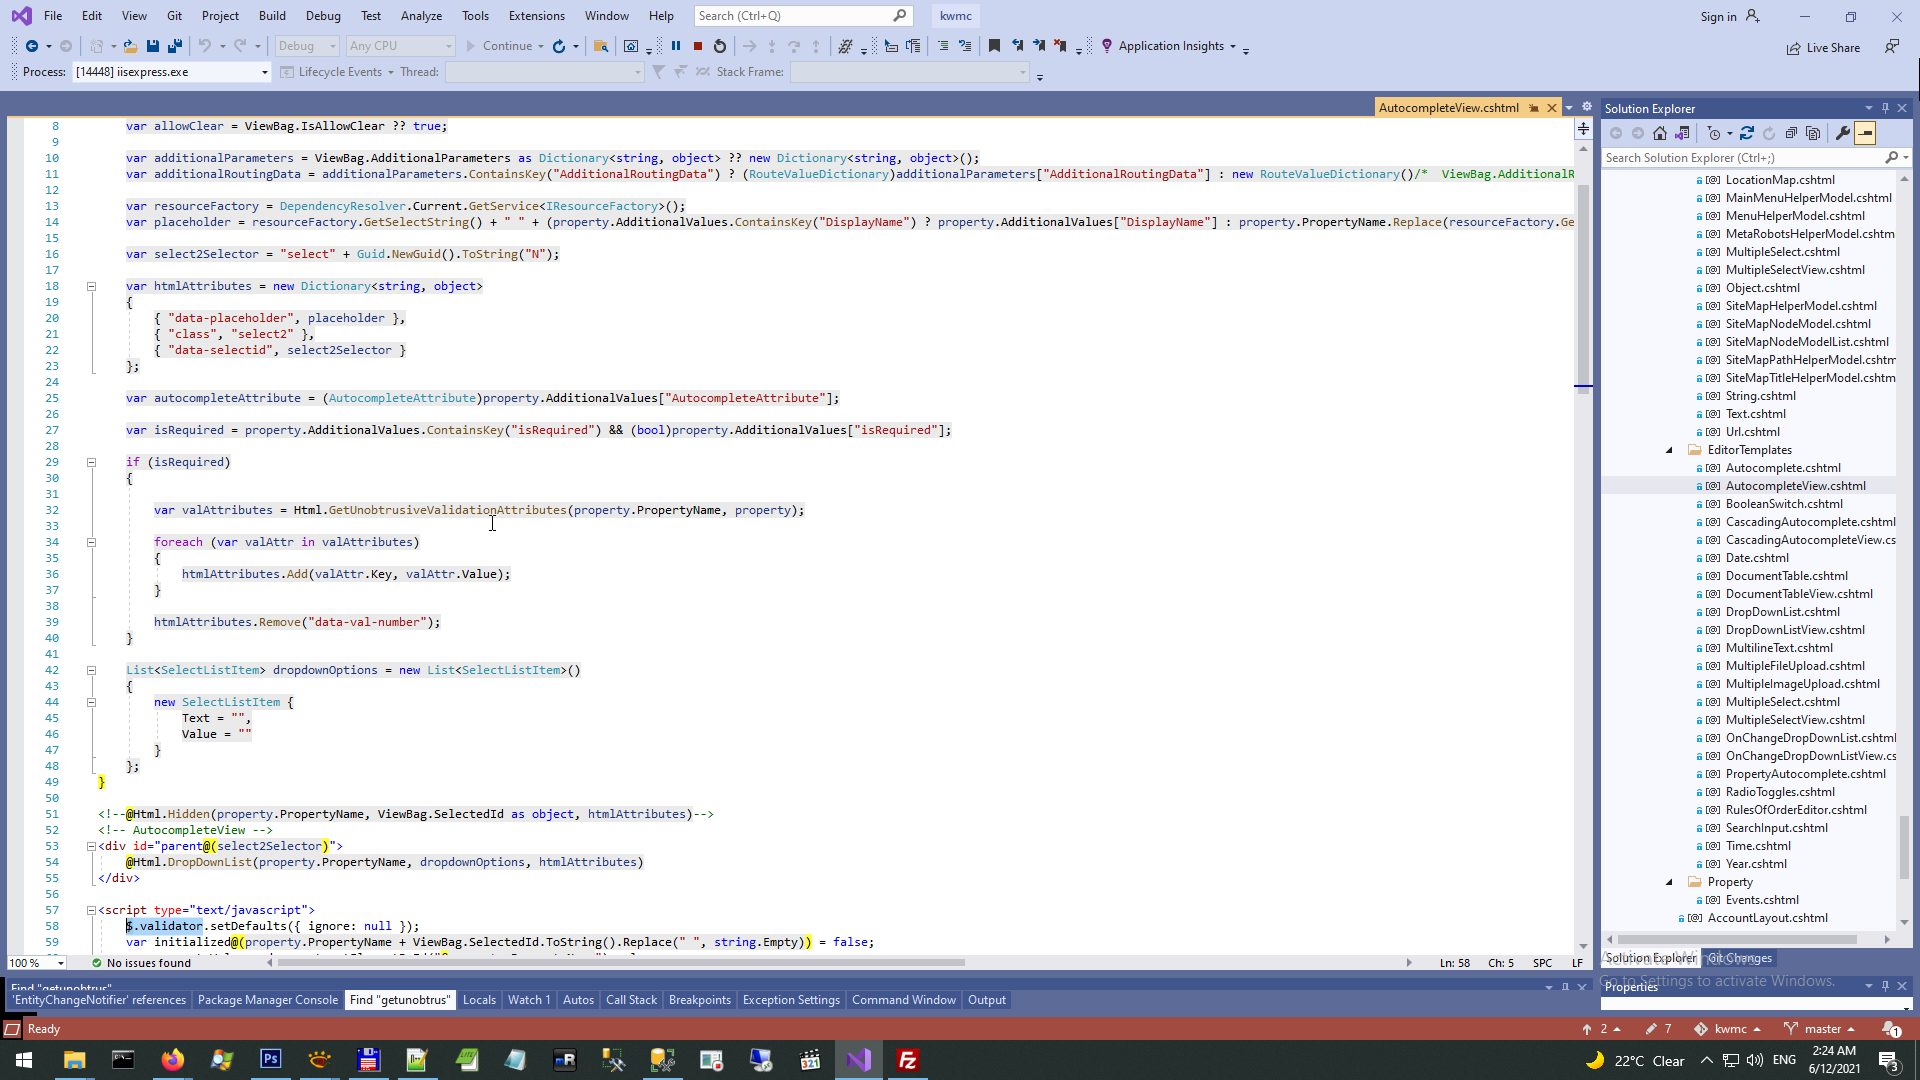Screen dimensions: 1920x1080
Task: Open the Process dropdown for iisexpress.exe
Action: pos(265,72)
